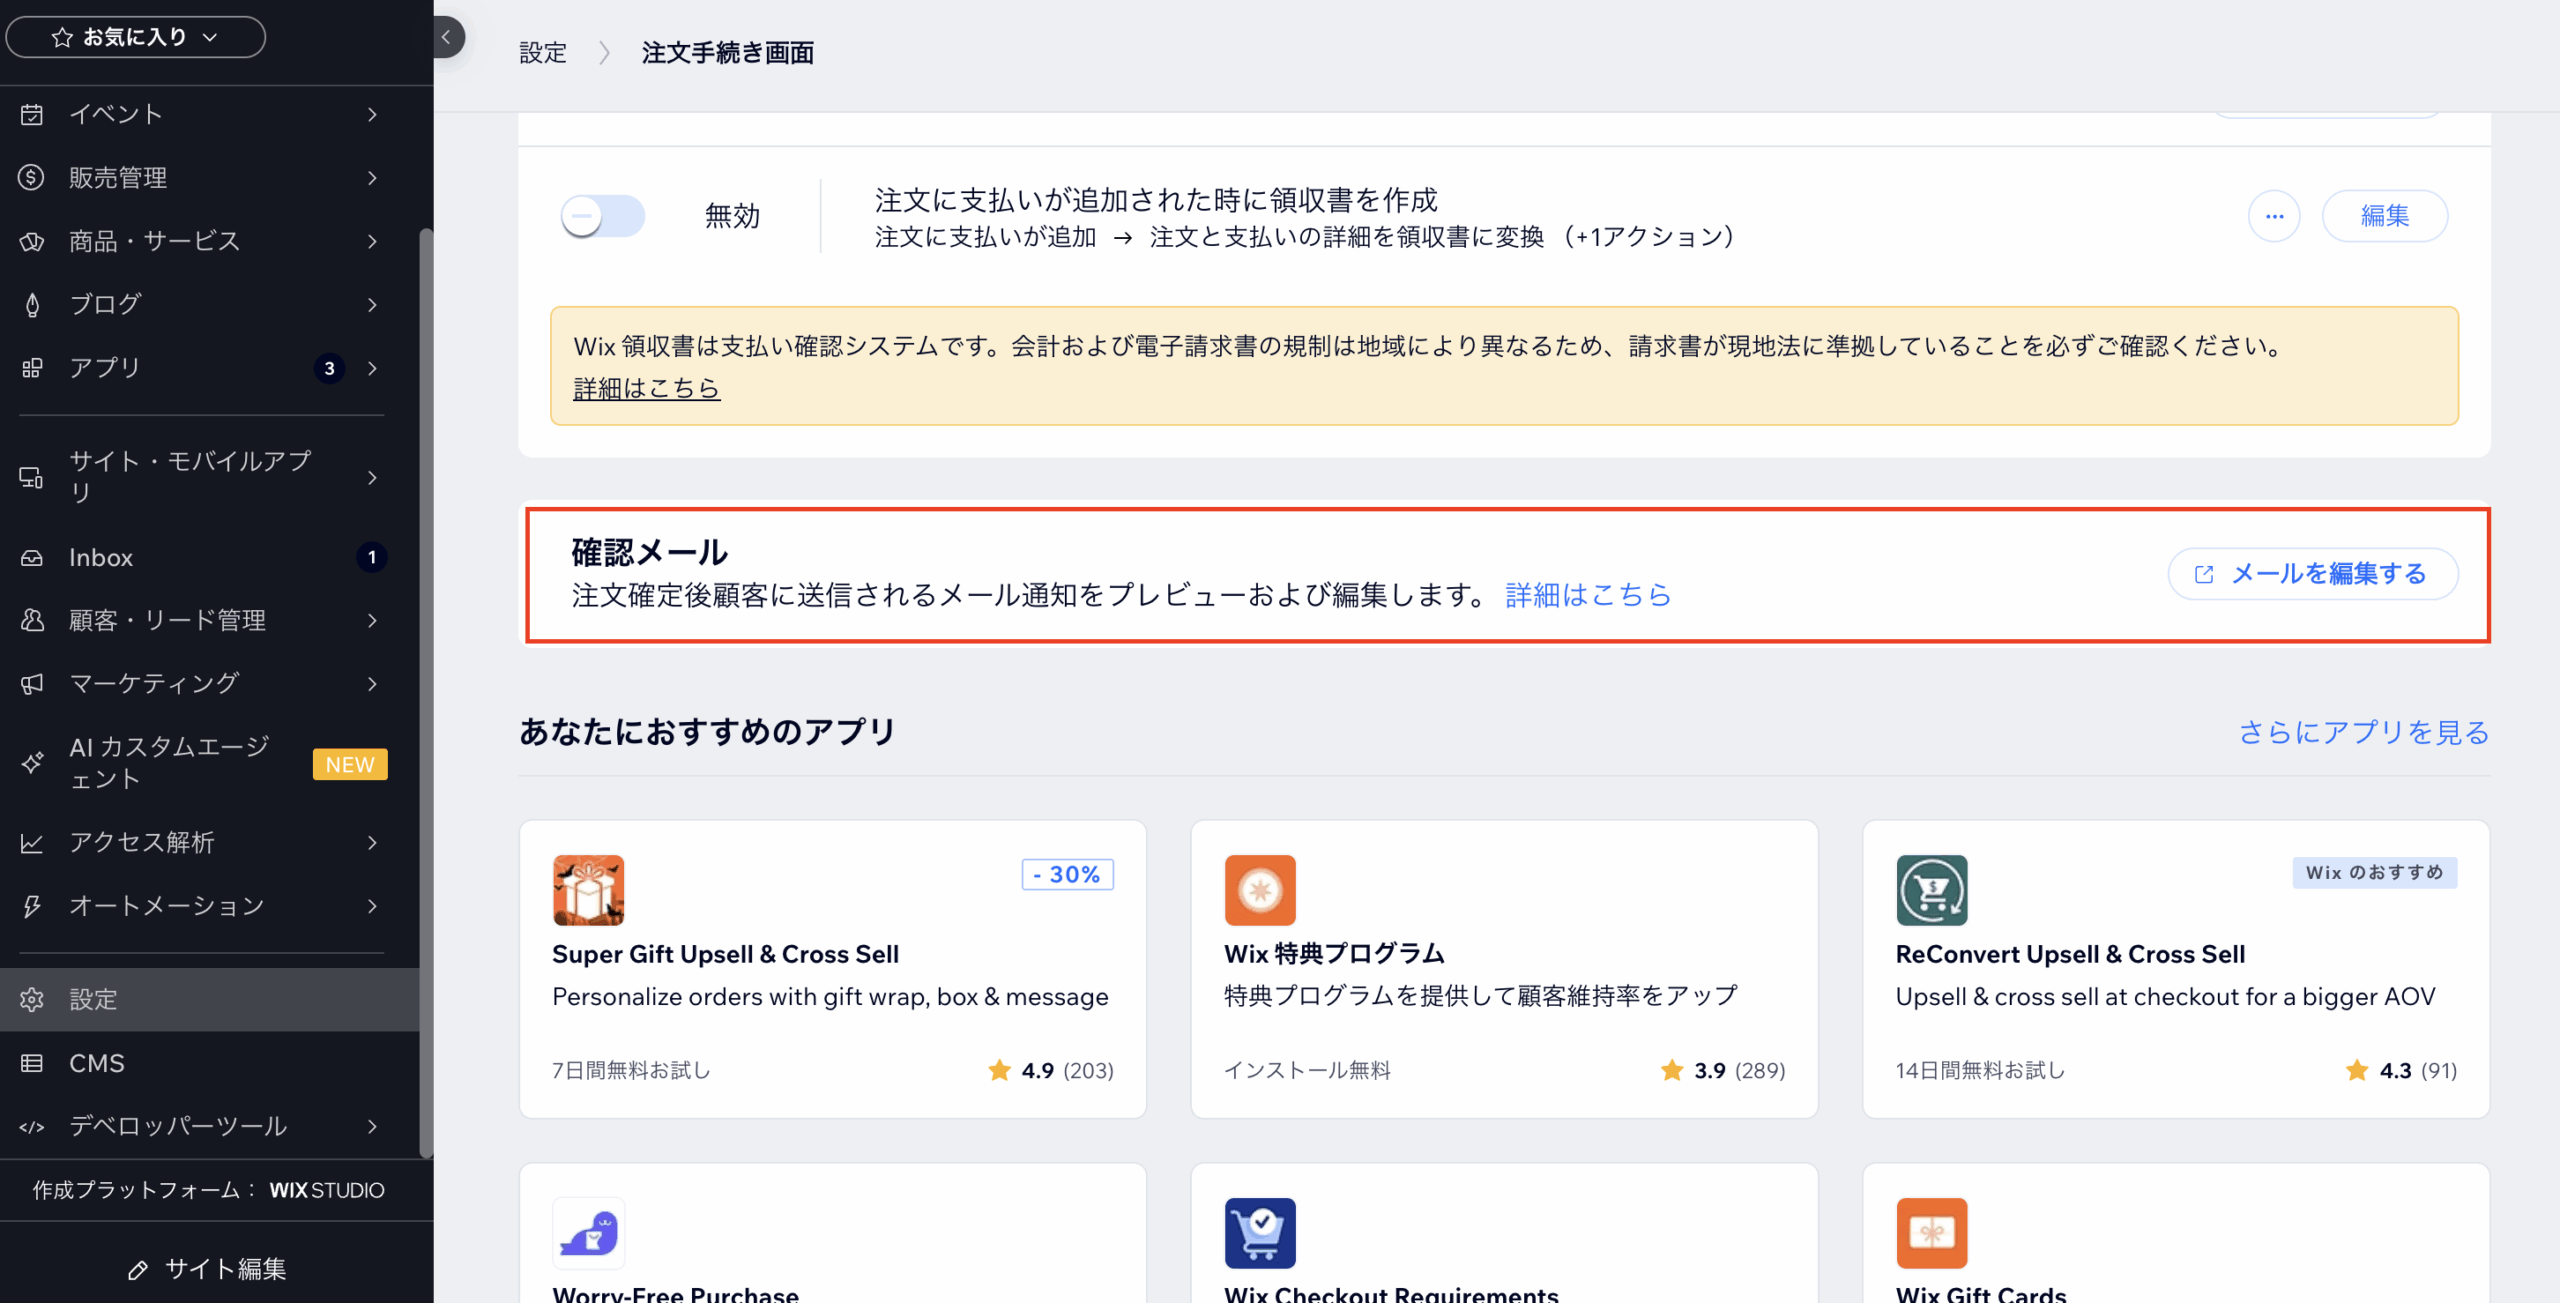
Task: Click the 販売管理 dollar icon
Action: point(32,178)
